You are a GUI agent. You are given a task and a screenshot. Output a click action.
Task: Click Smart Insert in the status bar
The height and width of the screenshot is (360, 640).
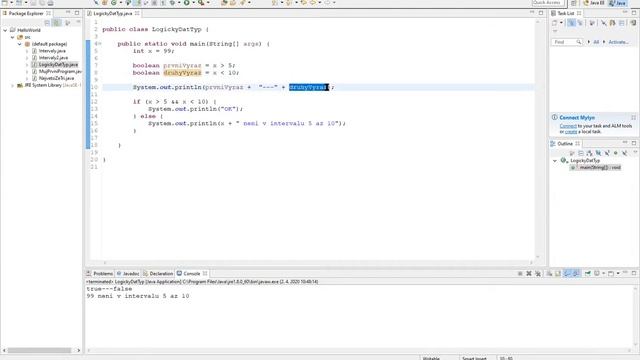coord(474,358)
